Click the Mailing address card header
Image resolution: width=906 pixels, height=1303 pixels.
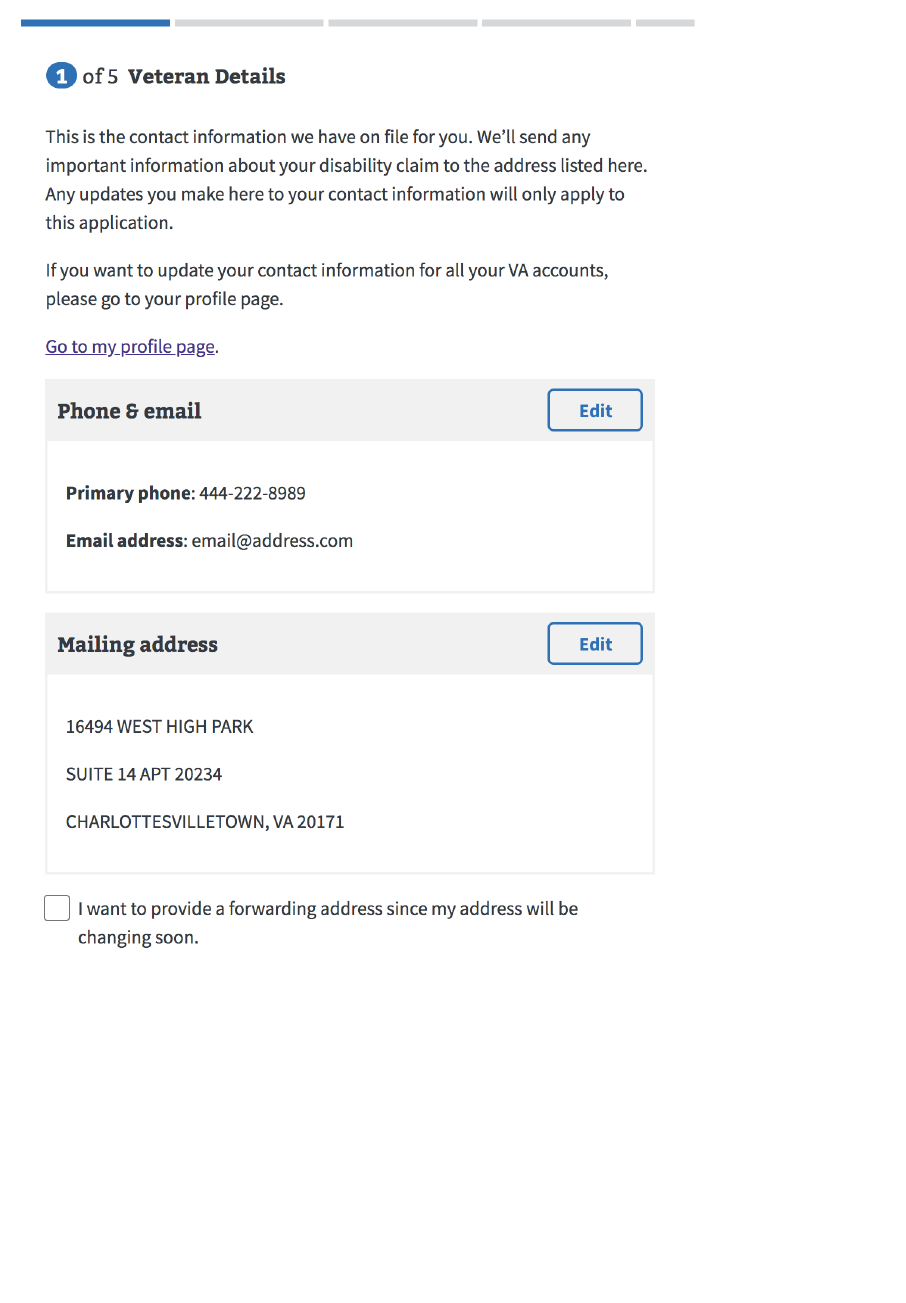click(138, 645)
